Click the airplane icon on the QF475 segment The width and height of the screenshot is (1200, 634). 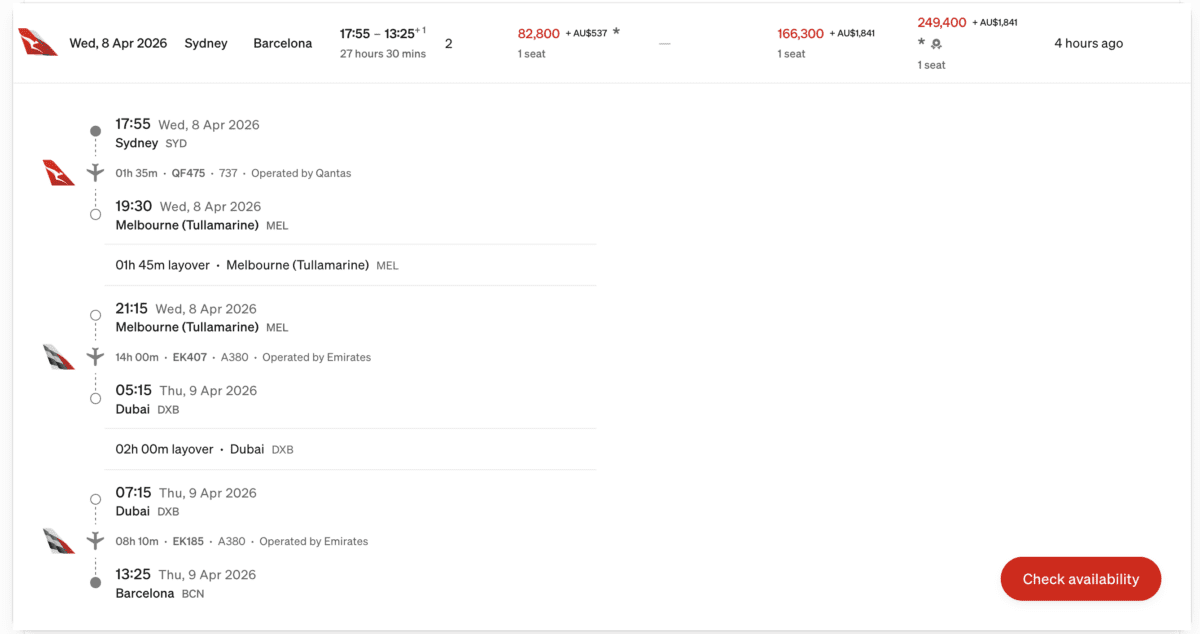click(x=96, y=173)
